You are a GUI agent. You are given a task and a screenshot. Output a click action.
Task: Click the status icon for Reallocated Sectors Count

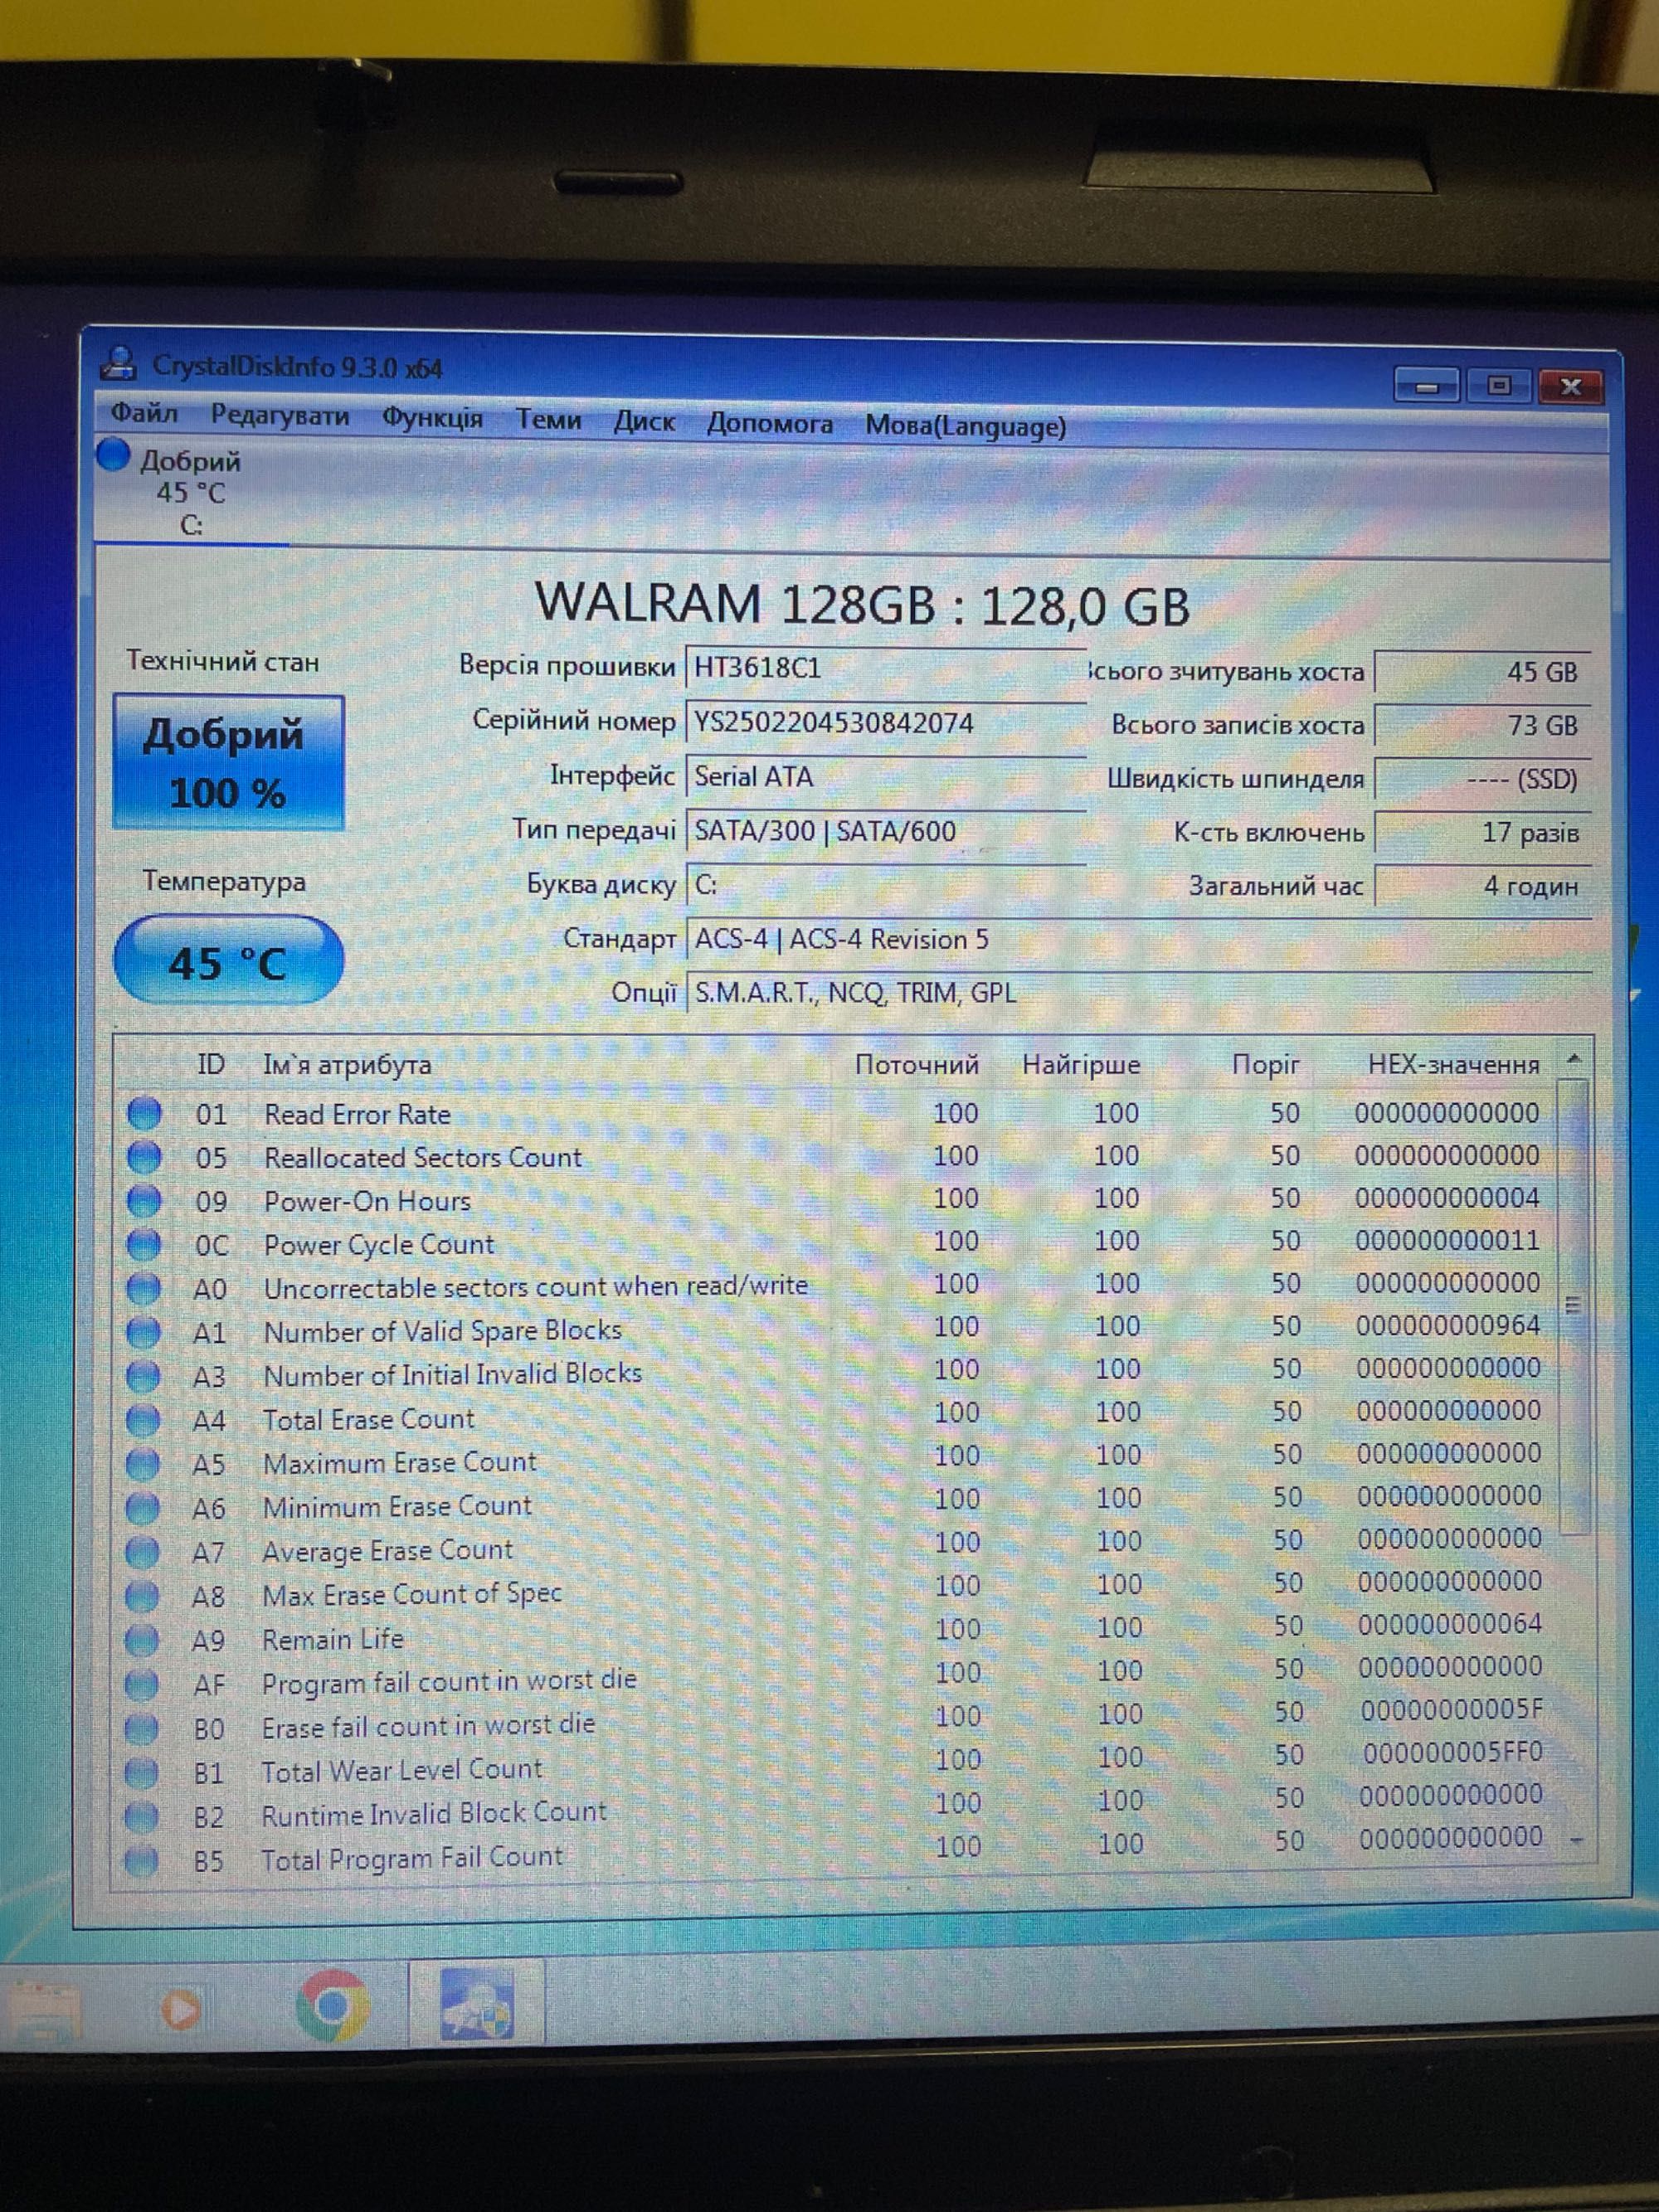tap(144, 1157)
